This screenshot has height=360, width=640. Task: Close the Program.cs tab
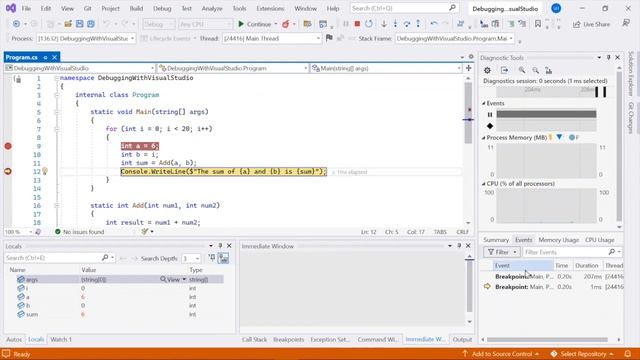[54, 57]
